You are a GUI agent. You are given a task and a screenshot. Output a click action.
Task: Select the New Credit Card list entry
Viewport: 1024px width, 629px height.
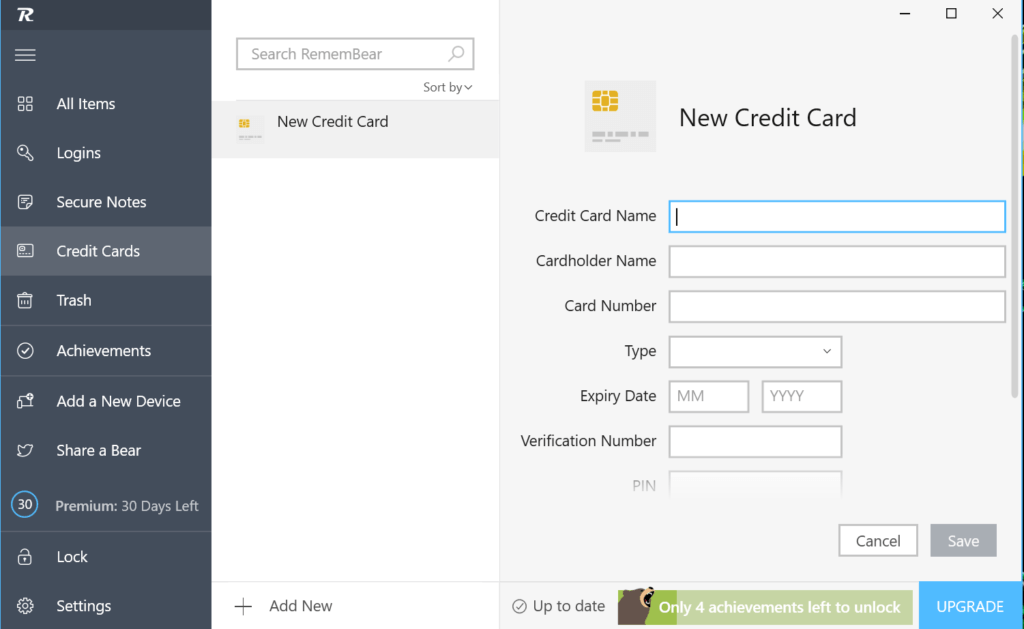pos(355,129)
